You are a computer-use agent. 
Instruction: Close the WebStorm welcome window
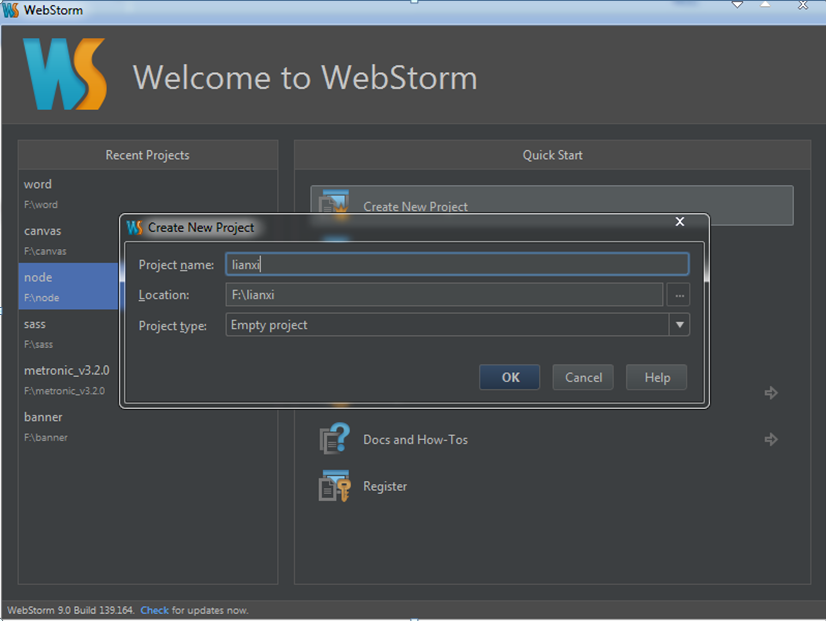click(803, 5)
